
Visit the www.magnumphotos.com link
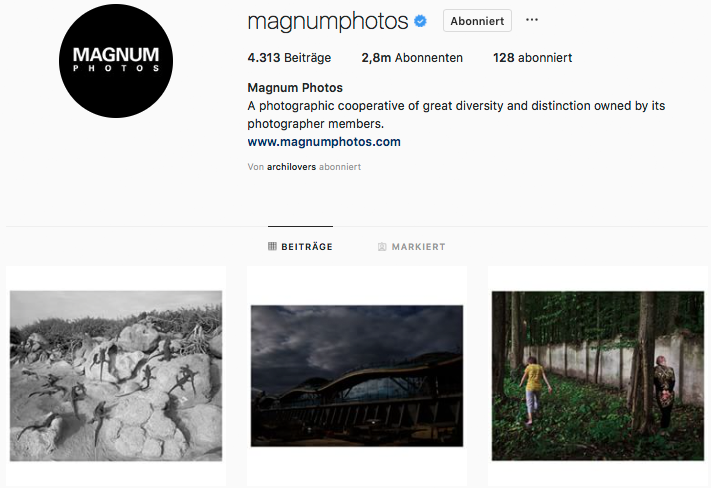click(x=324, y=142)
